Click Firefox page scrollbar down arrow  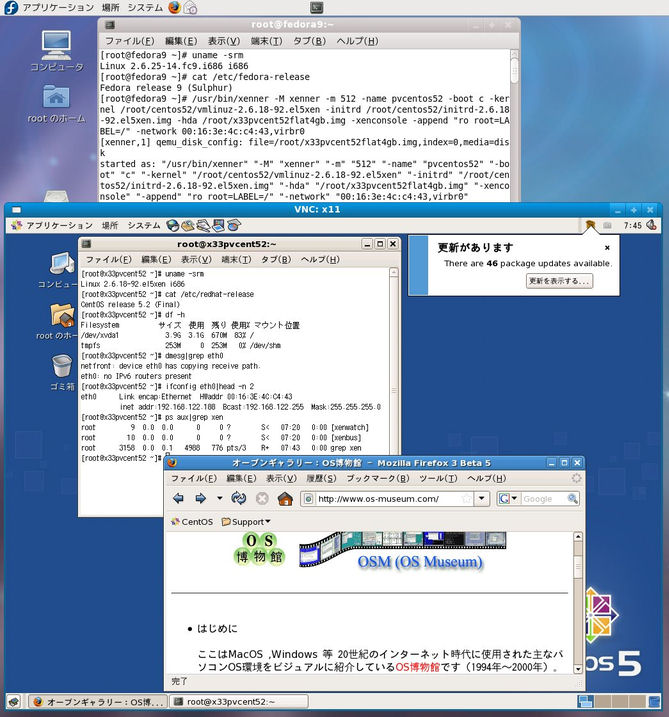pyautogui.click(x=578, y=669)
